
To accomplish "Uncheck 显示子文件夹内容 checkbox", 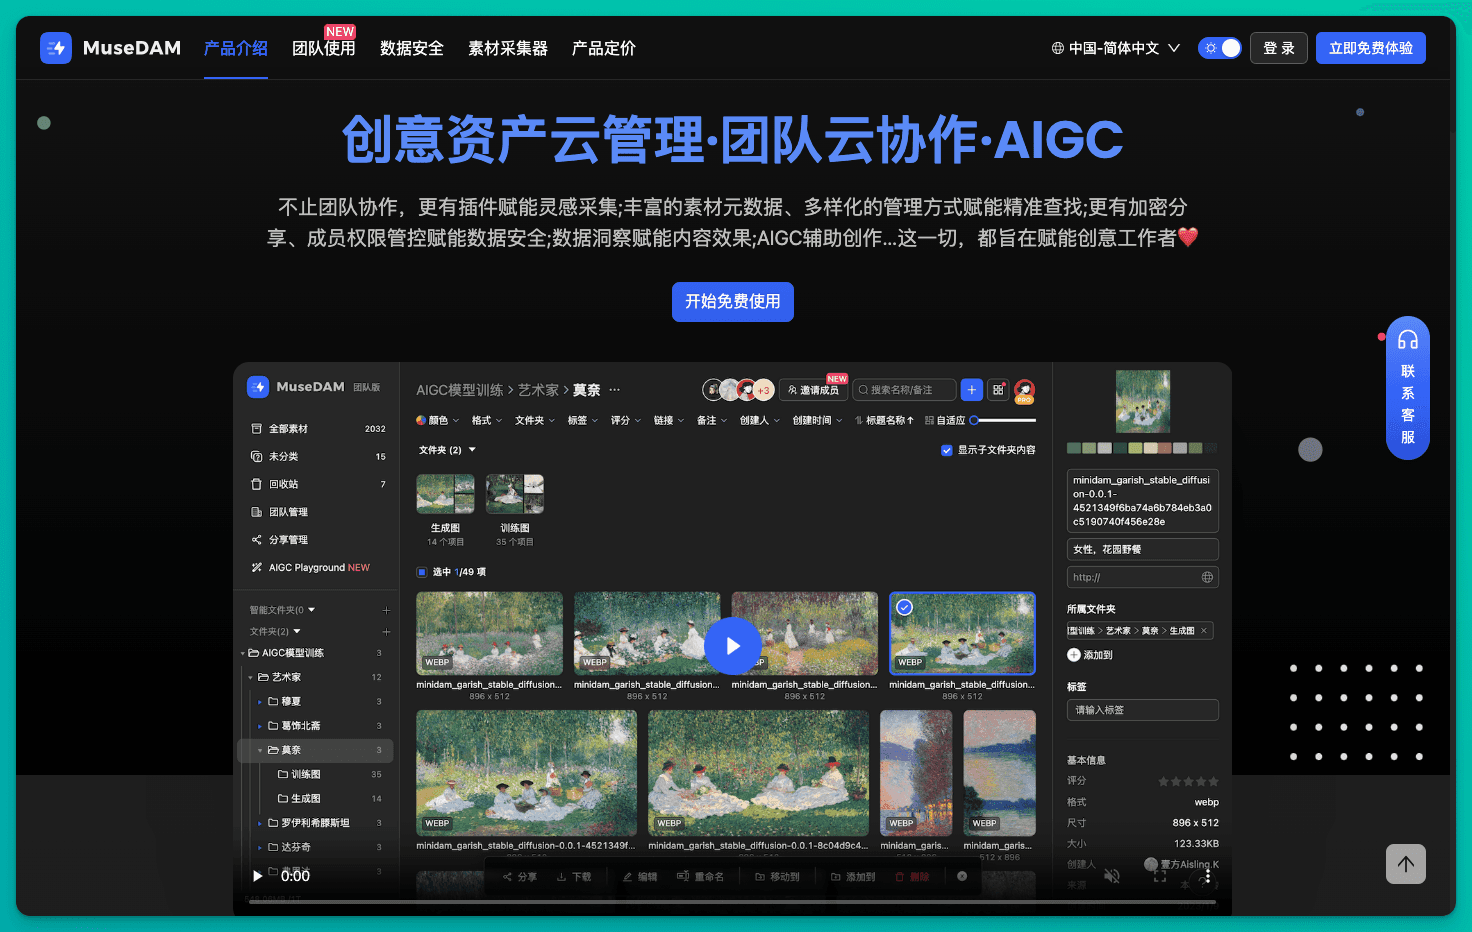I will (x=947, y=451).
